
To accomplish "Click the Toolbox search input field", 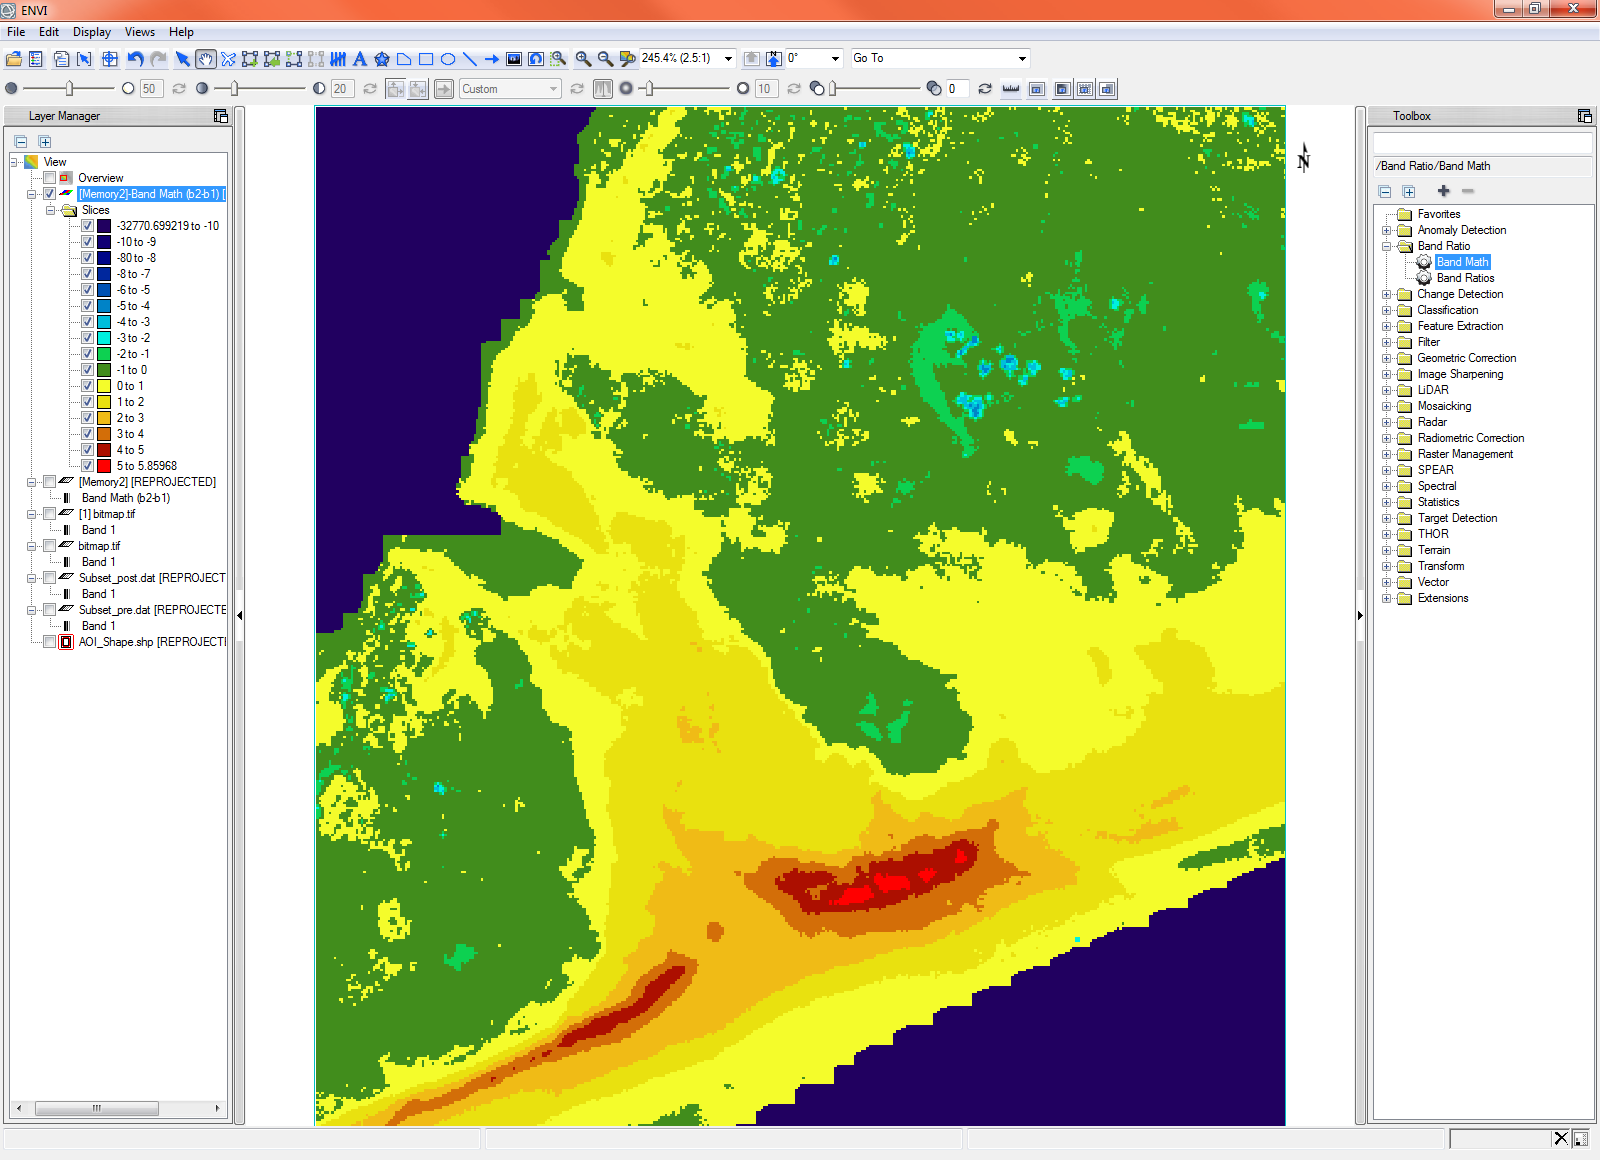I will pyautogui.click(x=1483, y=141).
